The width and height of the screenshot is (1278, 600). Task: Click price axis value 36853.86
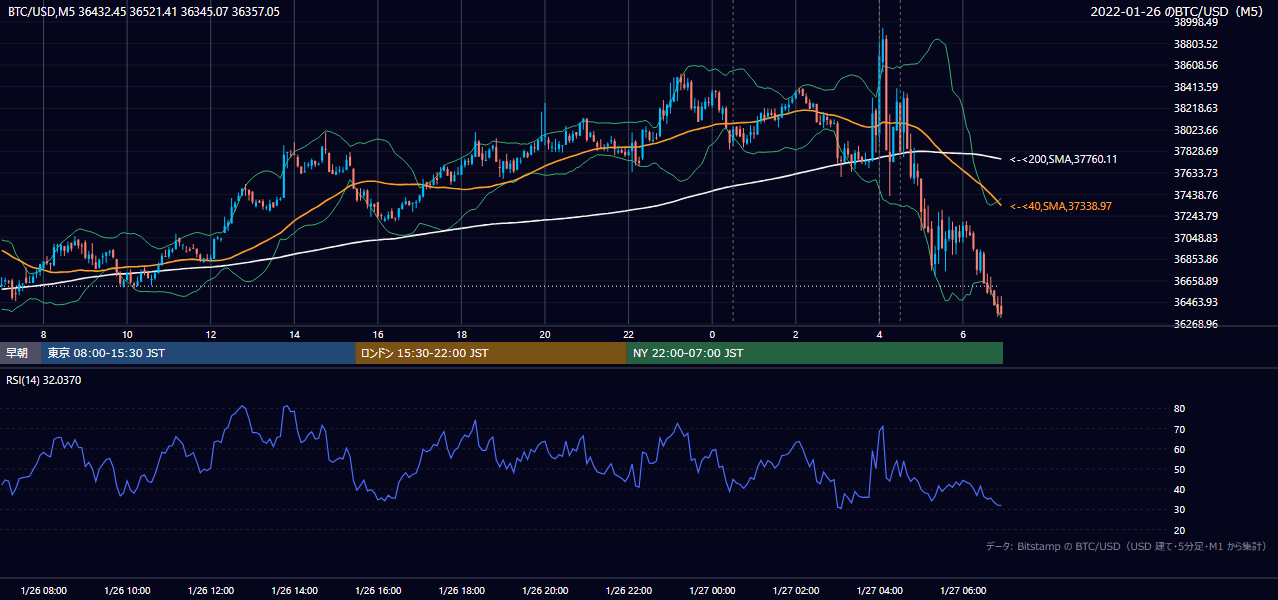[1196, 259]
